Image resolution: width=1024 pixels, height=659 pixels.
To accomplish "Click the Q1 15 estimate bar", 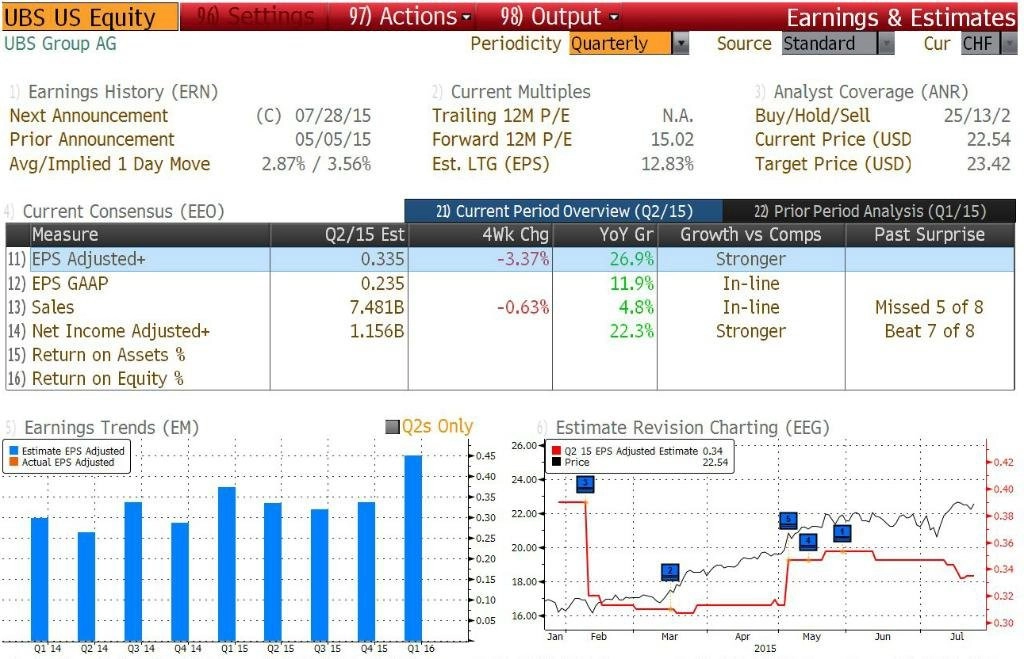I will [227, 564].
